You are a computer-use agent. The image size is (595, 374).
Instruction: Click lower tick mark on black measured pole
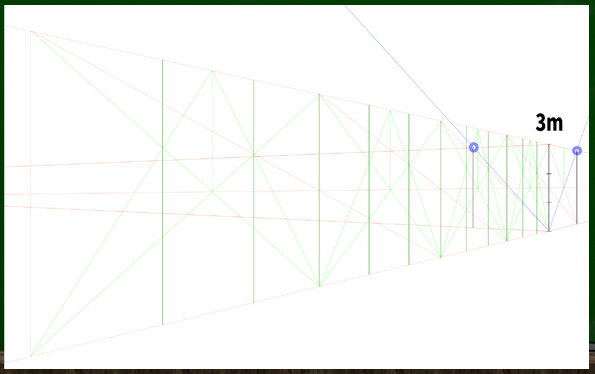click(549, 202)
